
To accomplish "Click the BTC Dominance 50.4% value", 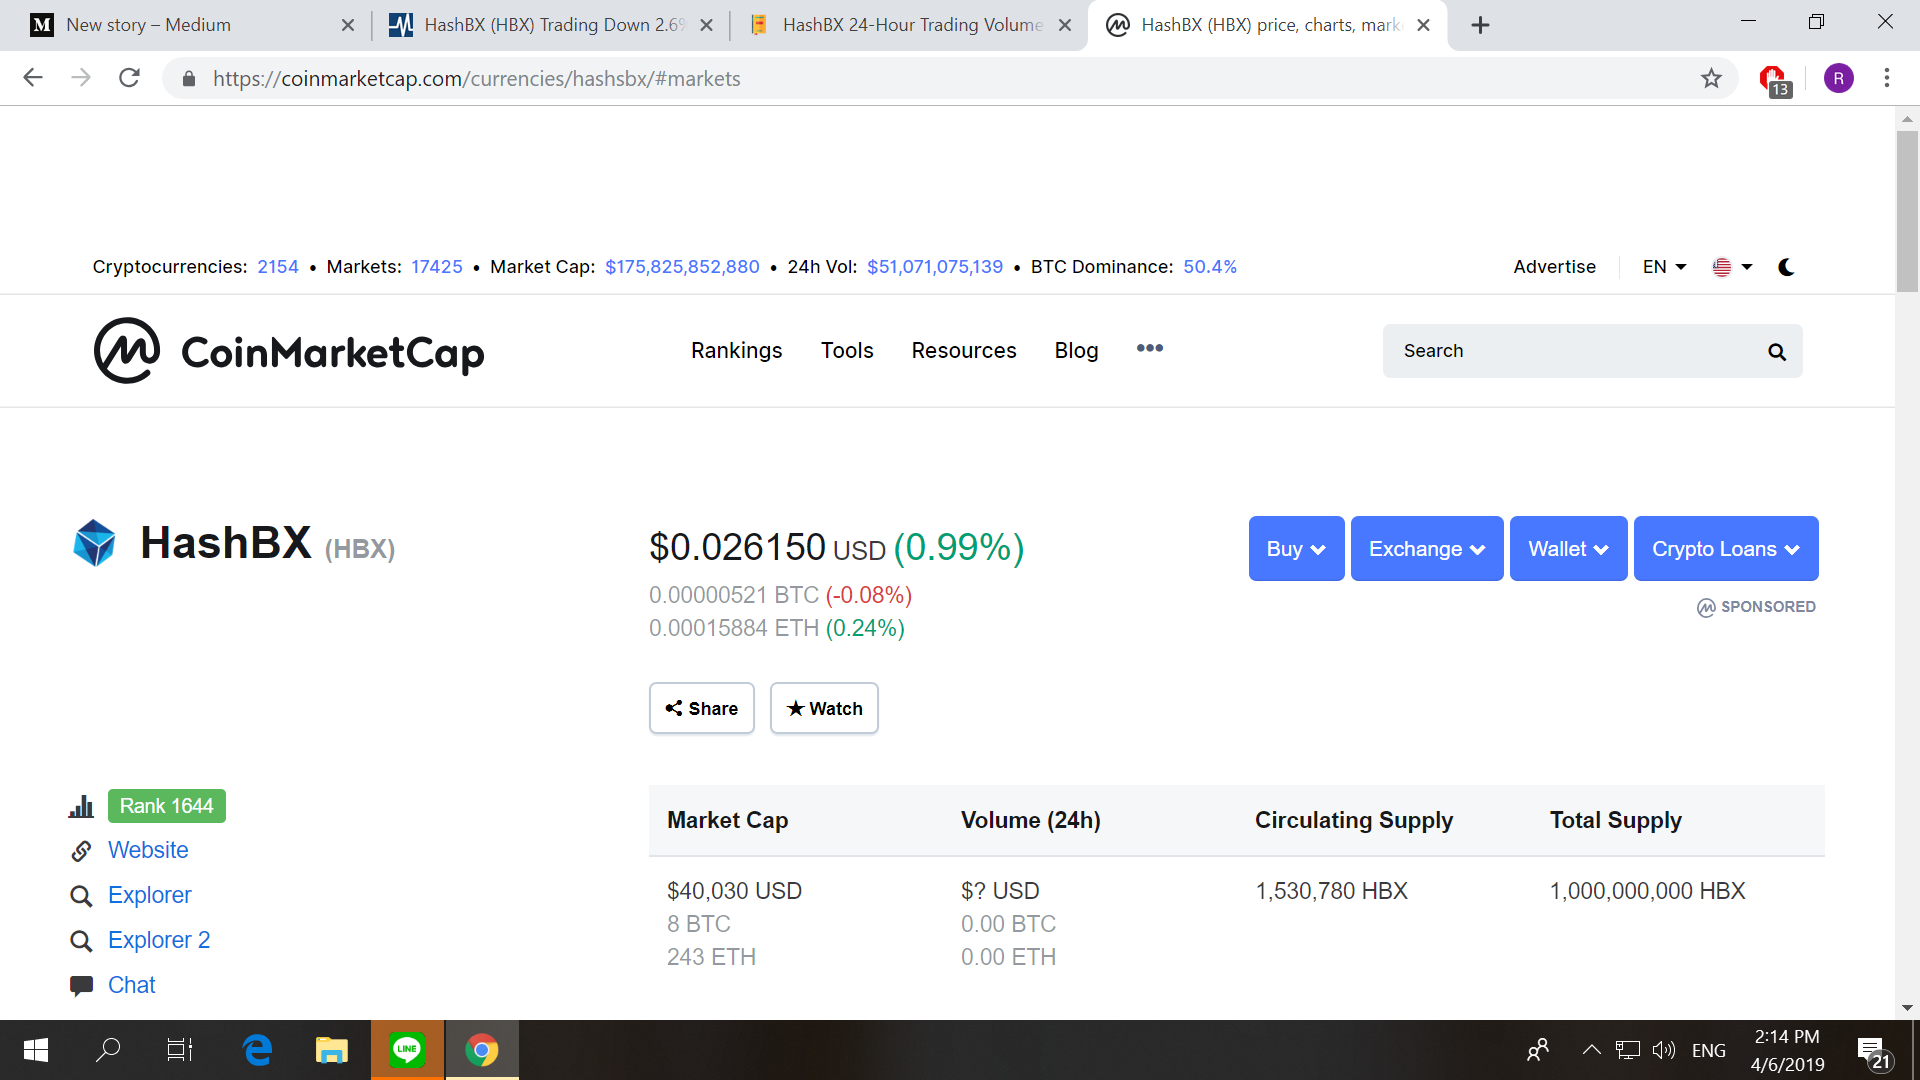I will [1210, 267].
